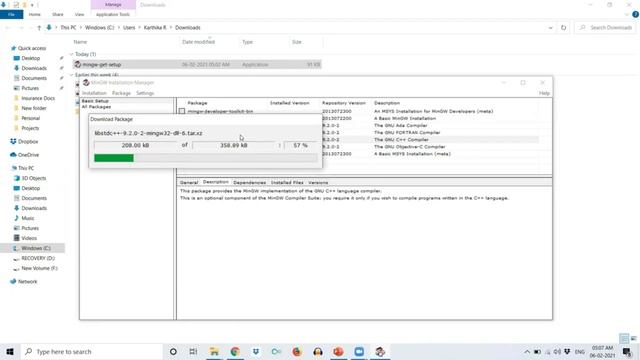Collapse the Earlier this week group
The height and width of the screenshot is (360, 640).
71,75
